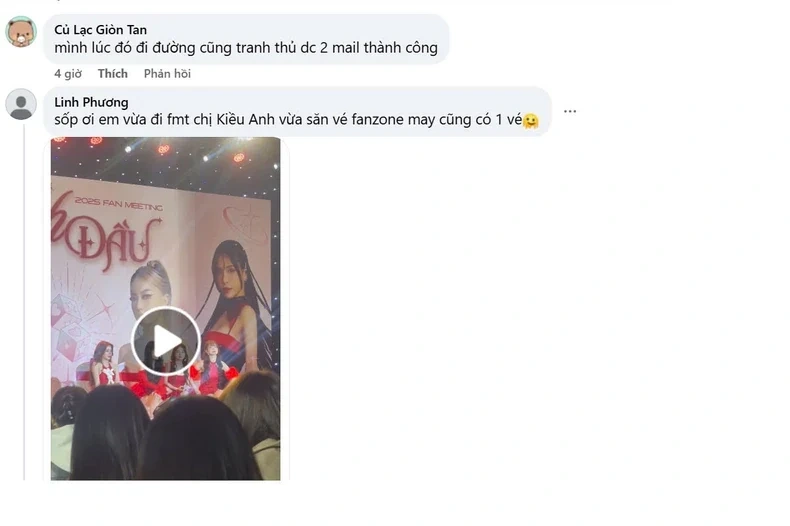Viewport: 790px width, 526px height.
Task: Click the vertical reply thread line
Action: (24, 302)
